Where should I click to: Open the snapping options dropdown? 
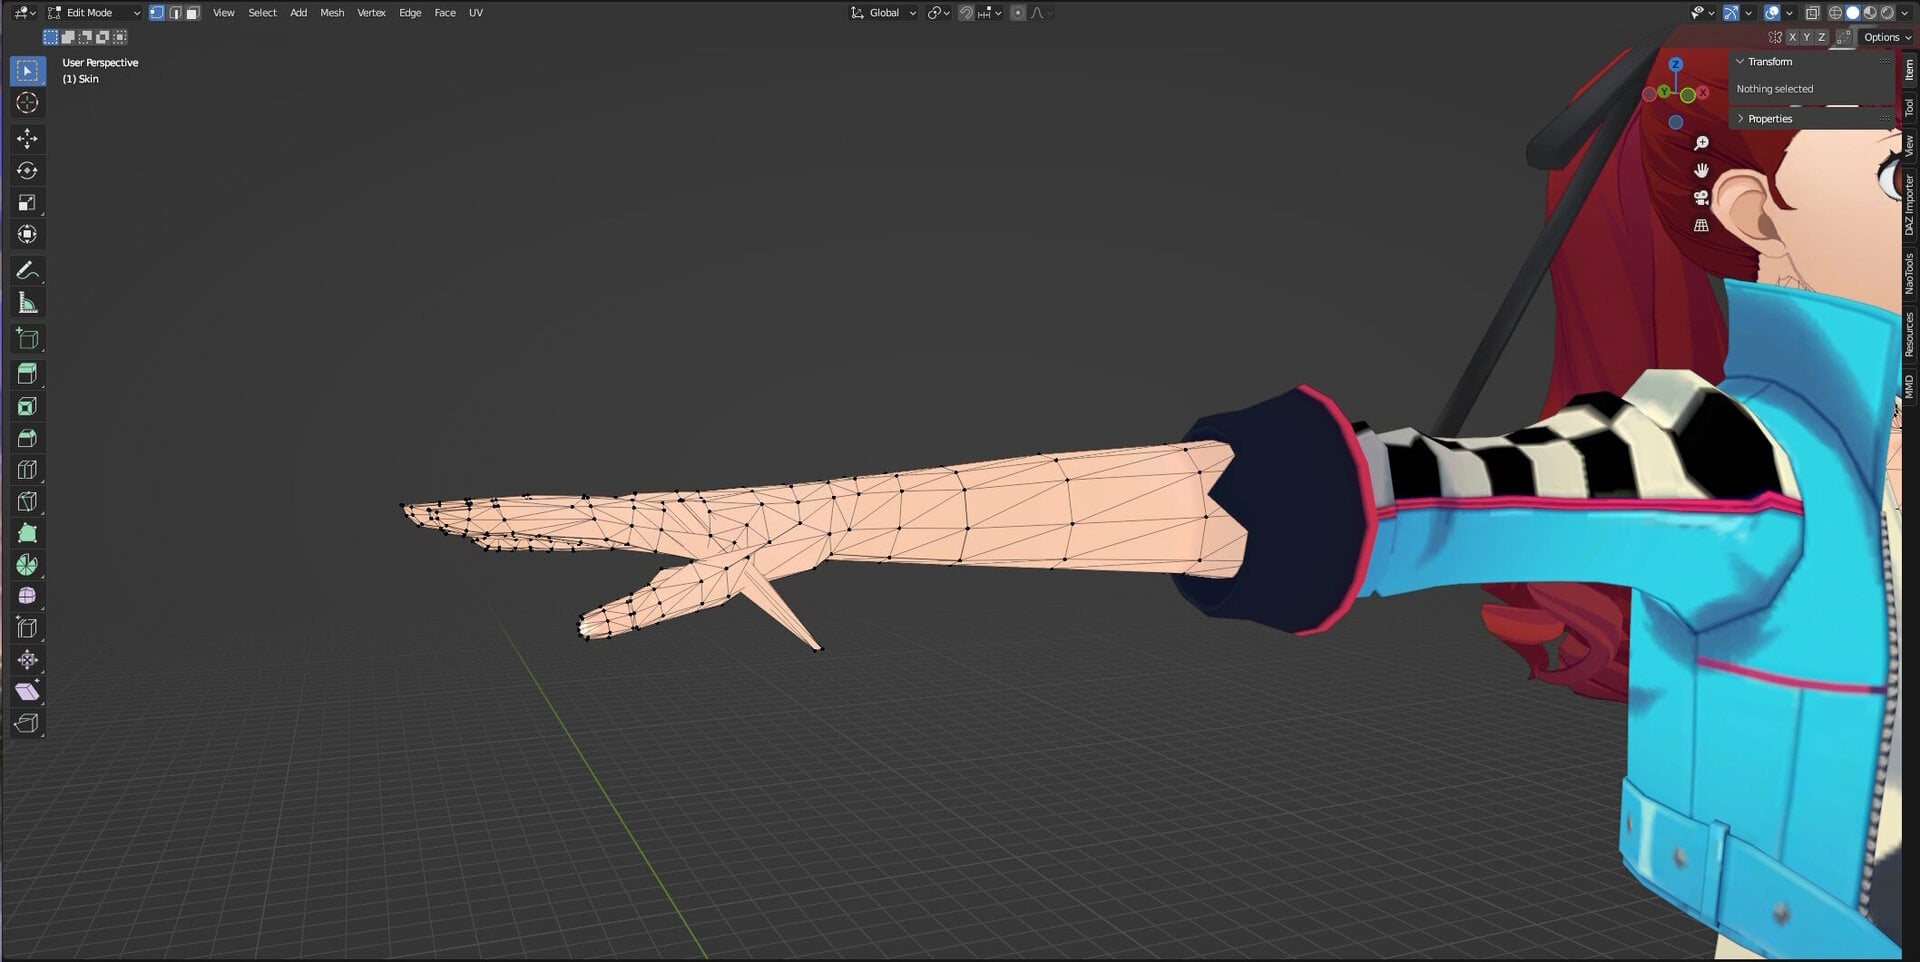point(990,13)
